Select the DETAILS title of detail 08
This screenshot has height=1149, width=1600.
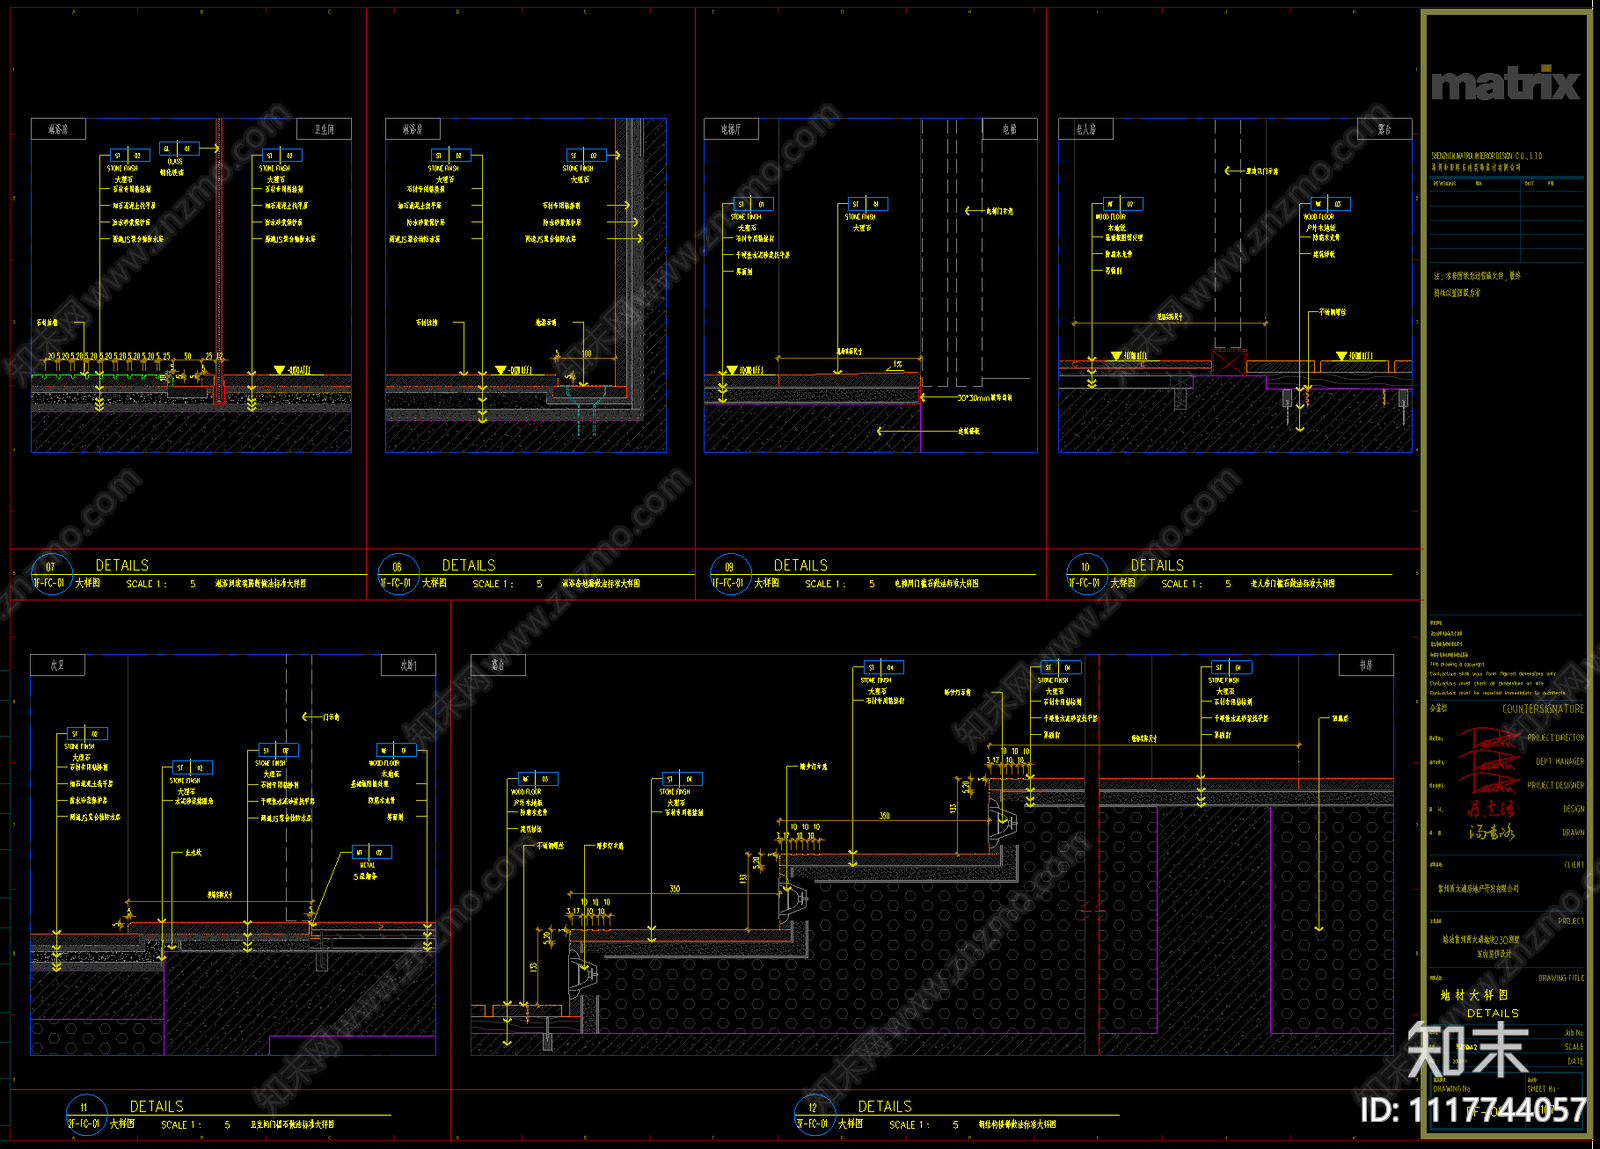click(469, 565)
